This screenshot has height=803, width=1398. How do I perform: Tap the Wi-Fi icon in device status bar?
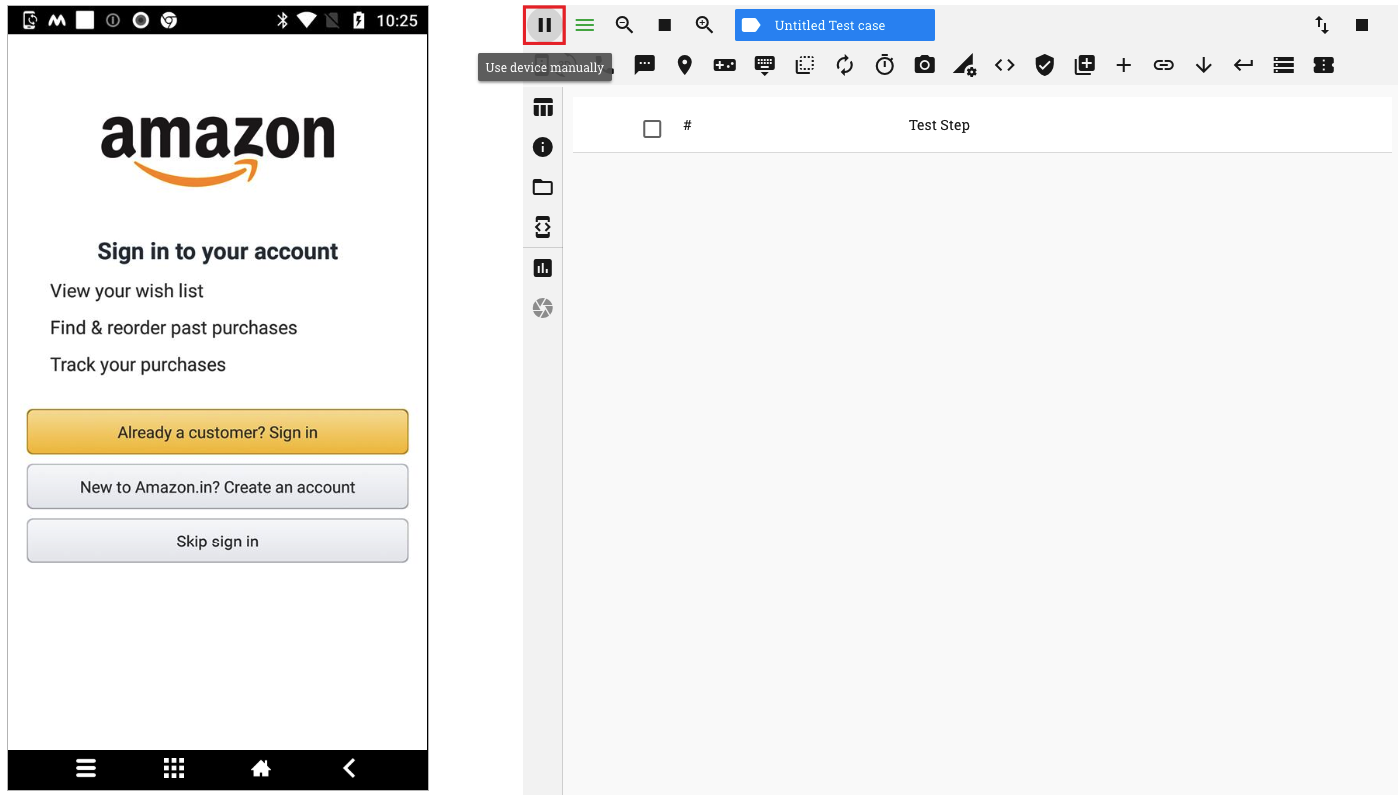307,20
